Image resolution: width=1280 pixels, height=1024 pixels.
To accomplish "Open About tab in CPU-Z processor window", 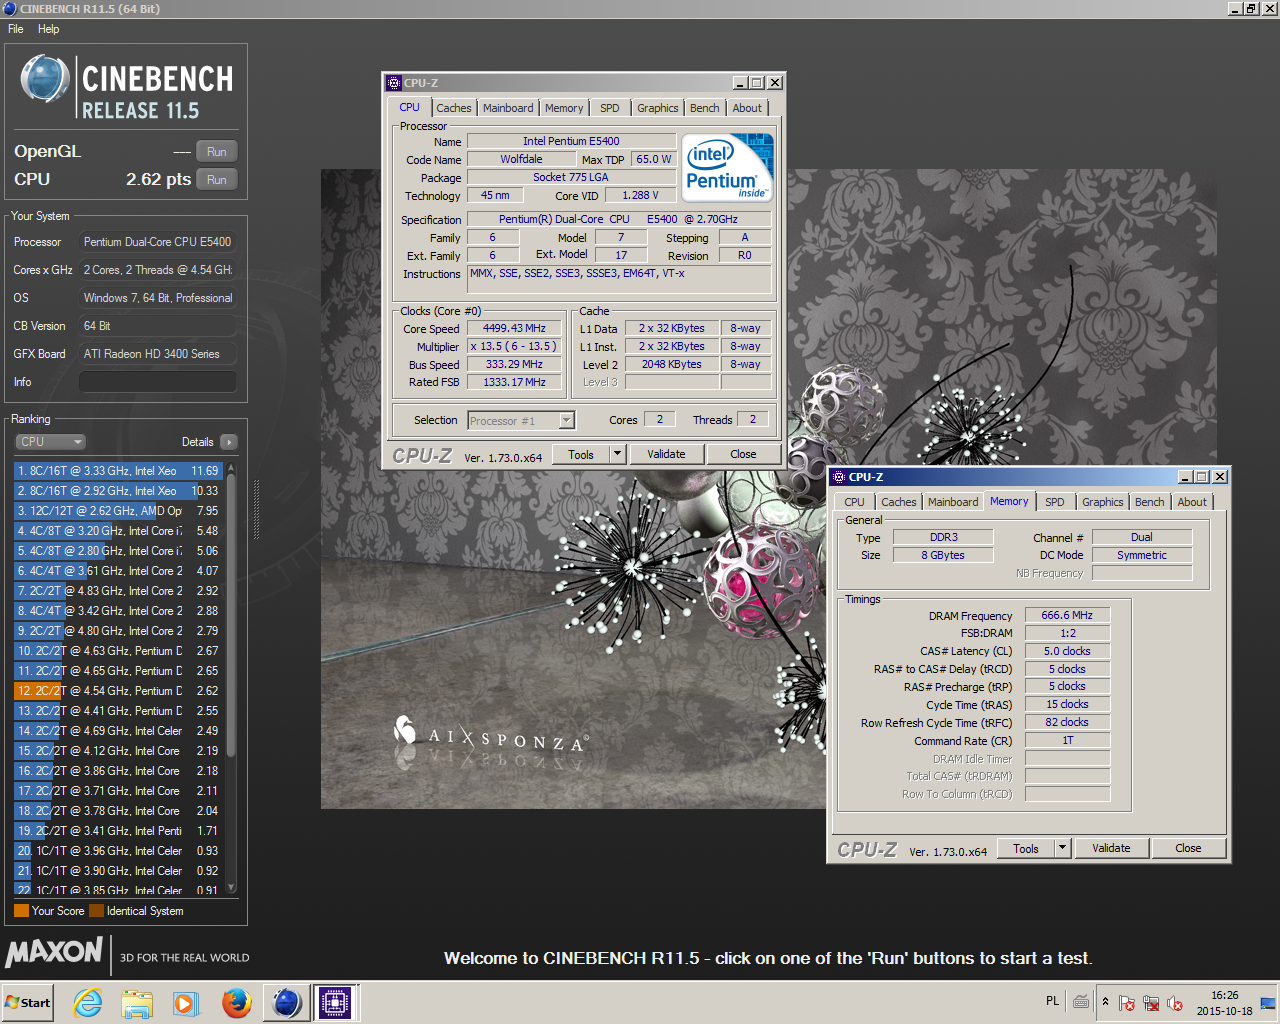I will pos(747,108).
